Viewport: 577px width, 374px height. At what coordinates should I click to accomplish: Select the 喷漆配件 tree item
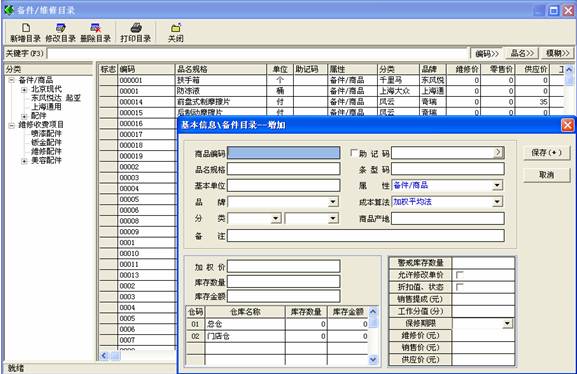click(x=46, y=133)
